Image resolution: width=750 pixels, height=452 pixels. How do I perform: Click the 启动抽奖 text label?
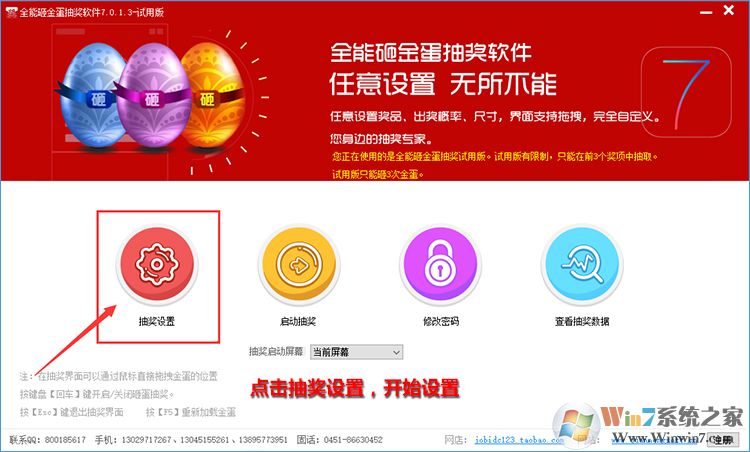pyautogui.click(x=298, y=321)
